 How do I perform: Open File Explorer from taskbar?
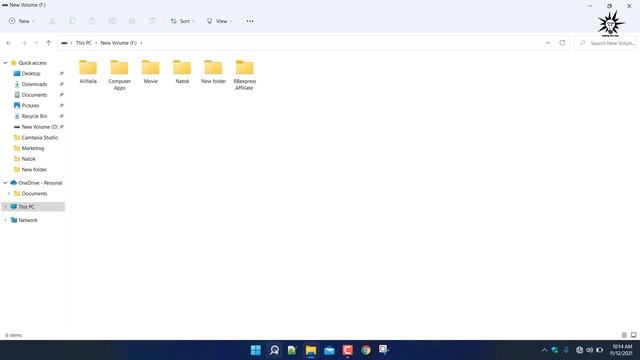(x=311, y=350)
